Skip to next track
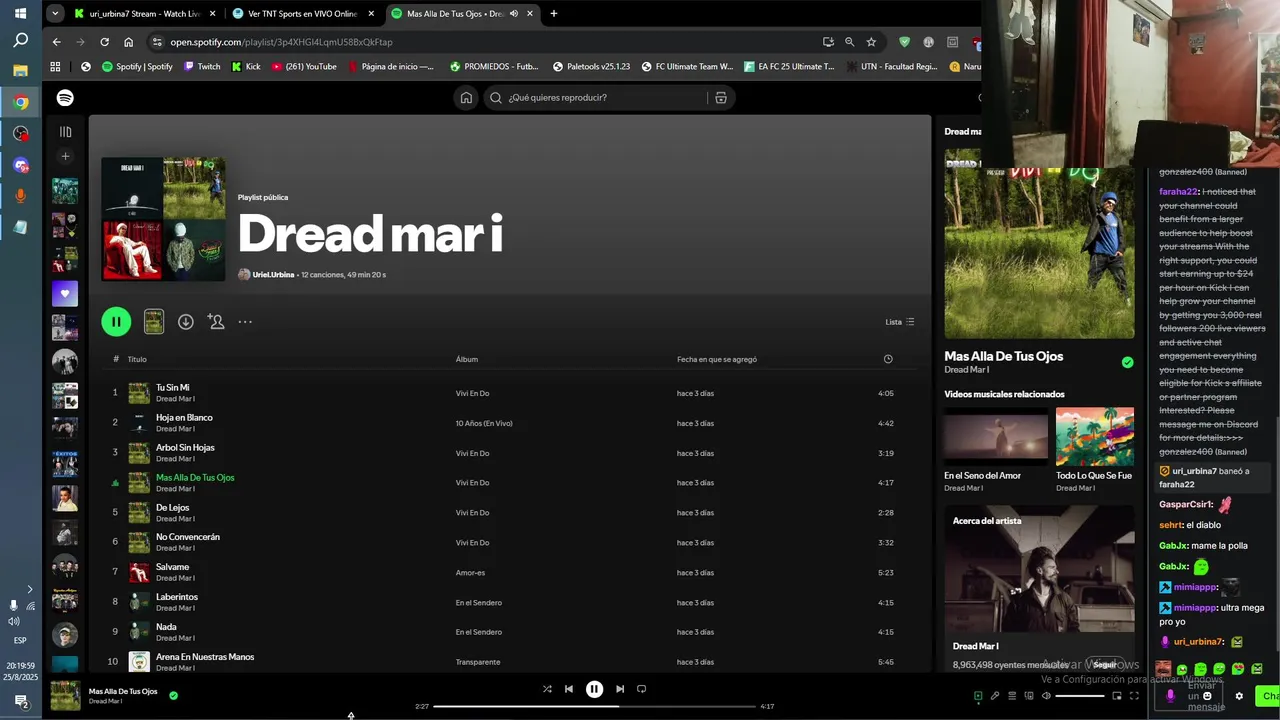Viewport: 1280px width, 720px height. (620, 689)
